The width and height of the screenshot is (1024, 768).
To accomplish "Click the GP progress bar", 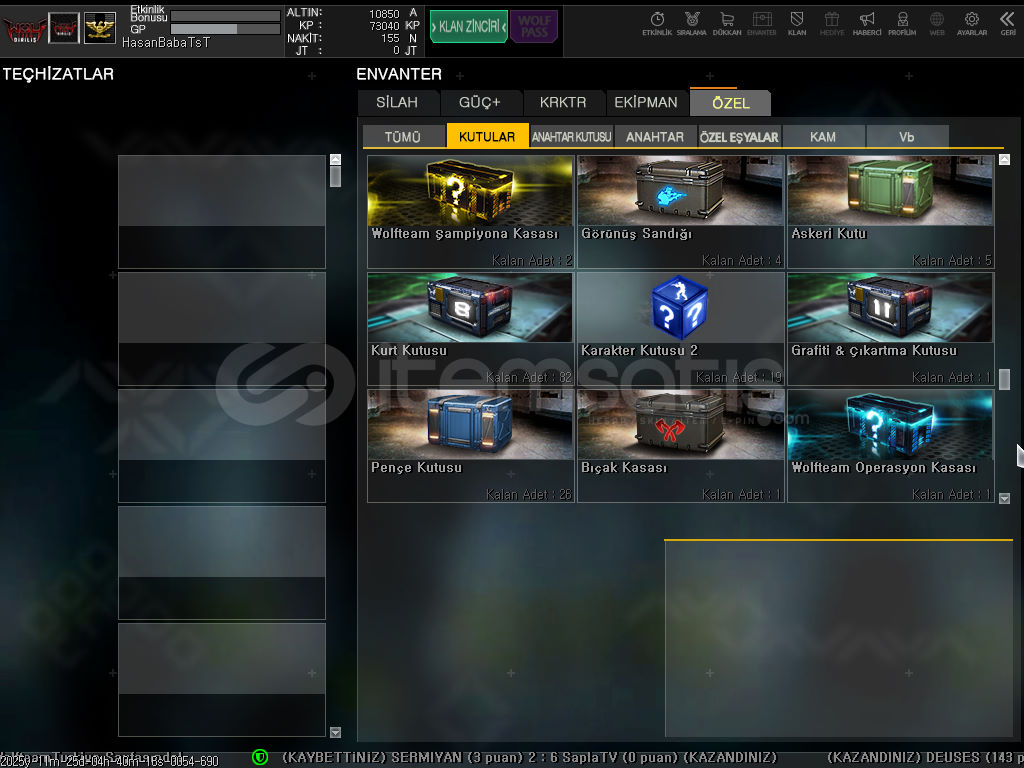I will click(225, 29).
